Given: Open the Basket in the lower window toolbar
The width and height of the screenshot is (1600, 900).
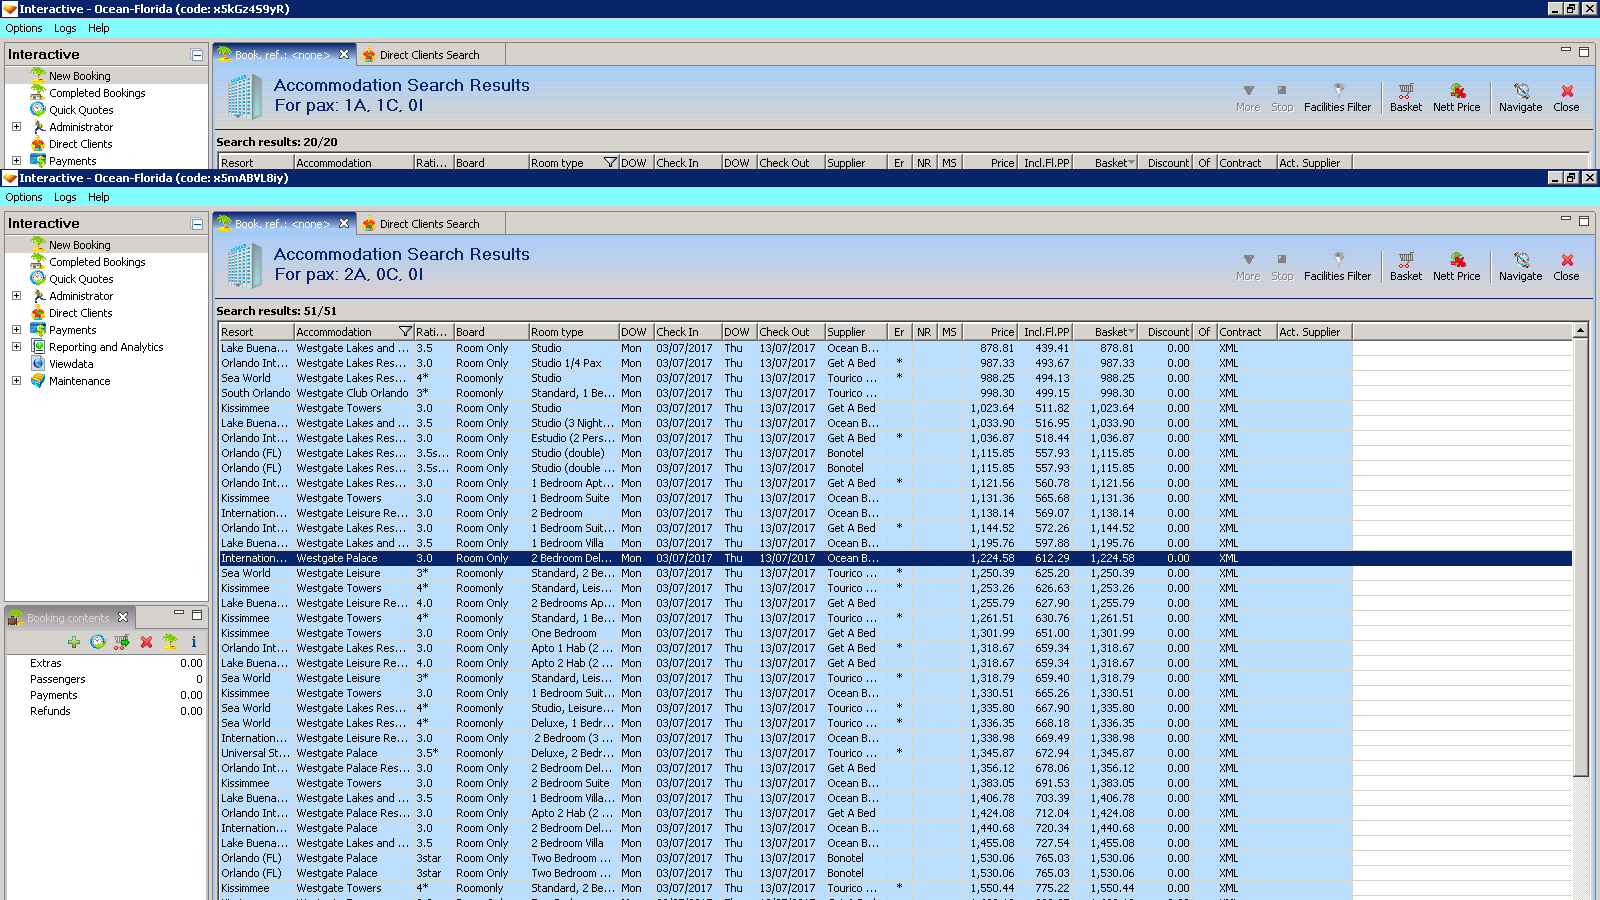Looking at the screenshot, I should pyautogui.click(x=1405, y=266).
